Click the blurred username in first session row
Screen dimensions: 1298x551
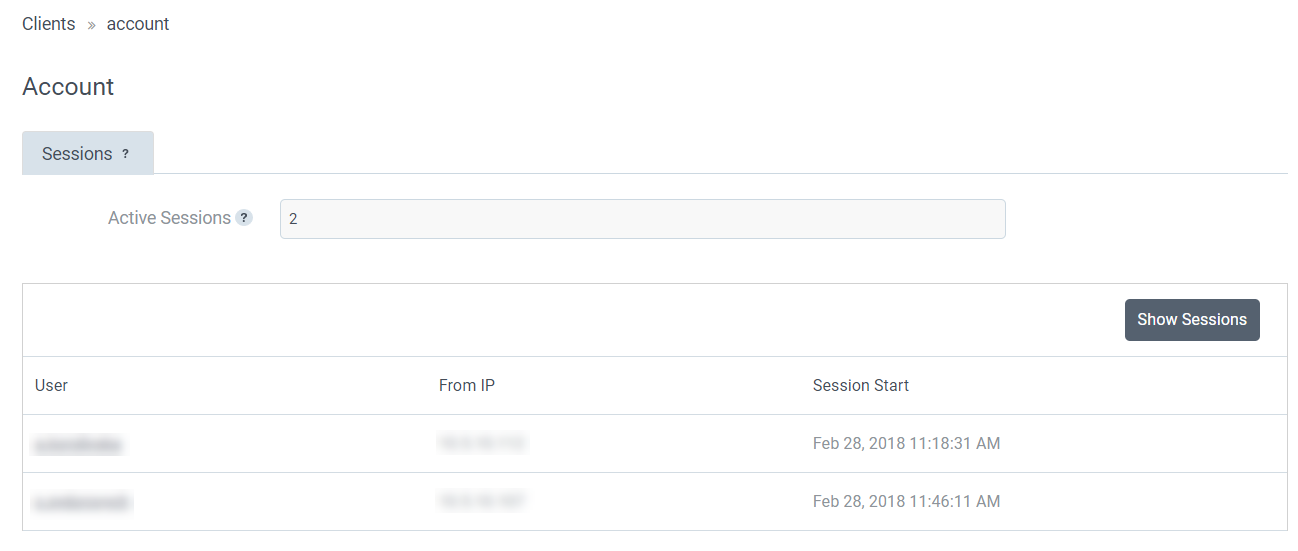tap(79, 445)
